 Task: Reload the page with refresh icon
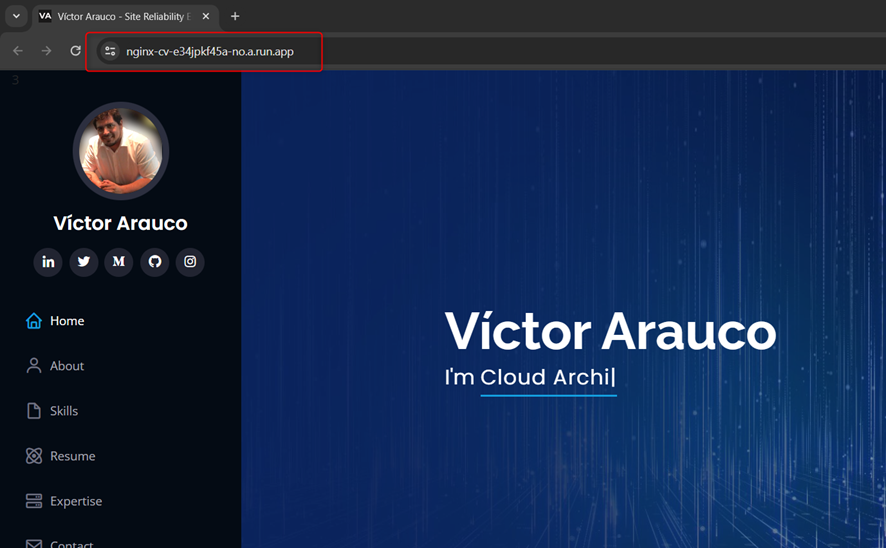(75, 51)
